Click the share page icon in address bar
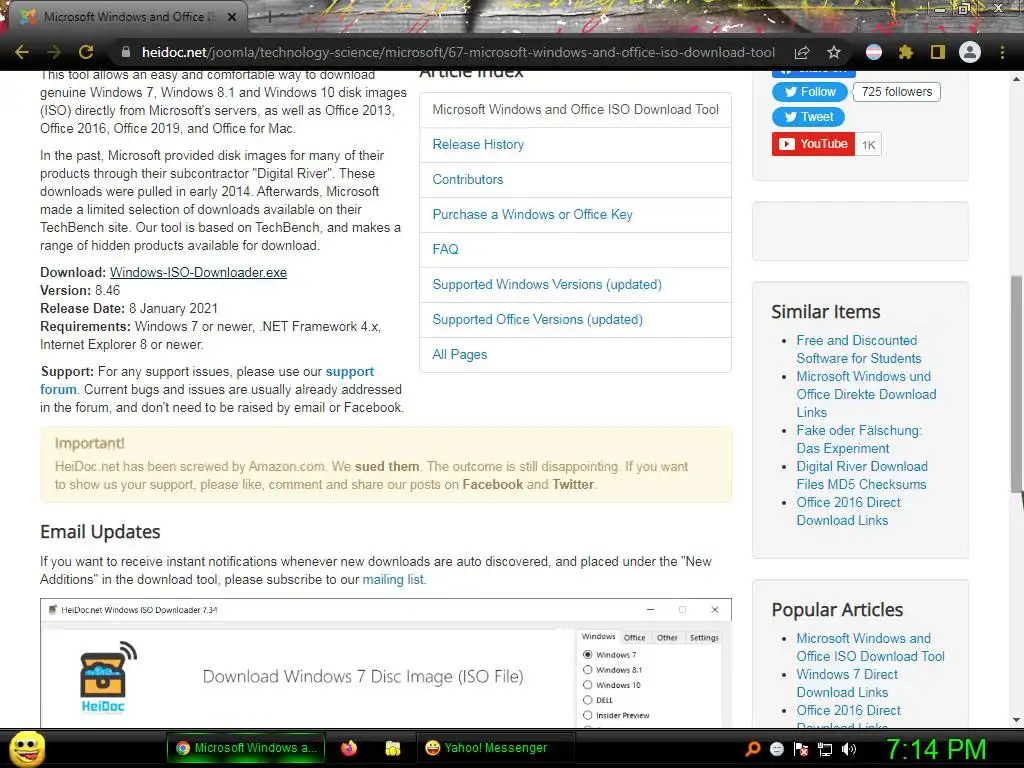 pos(802,52)
